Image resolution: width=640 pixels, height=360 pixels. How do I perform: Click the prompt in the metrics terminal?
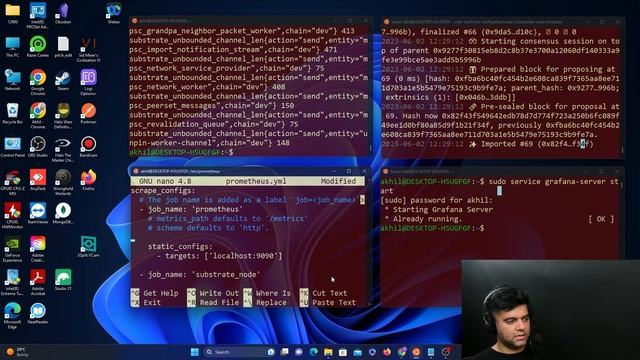[181, 152]
